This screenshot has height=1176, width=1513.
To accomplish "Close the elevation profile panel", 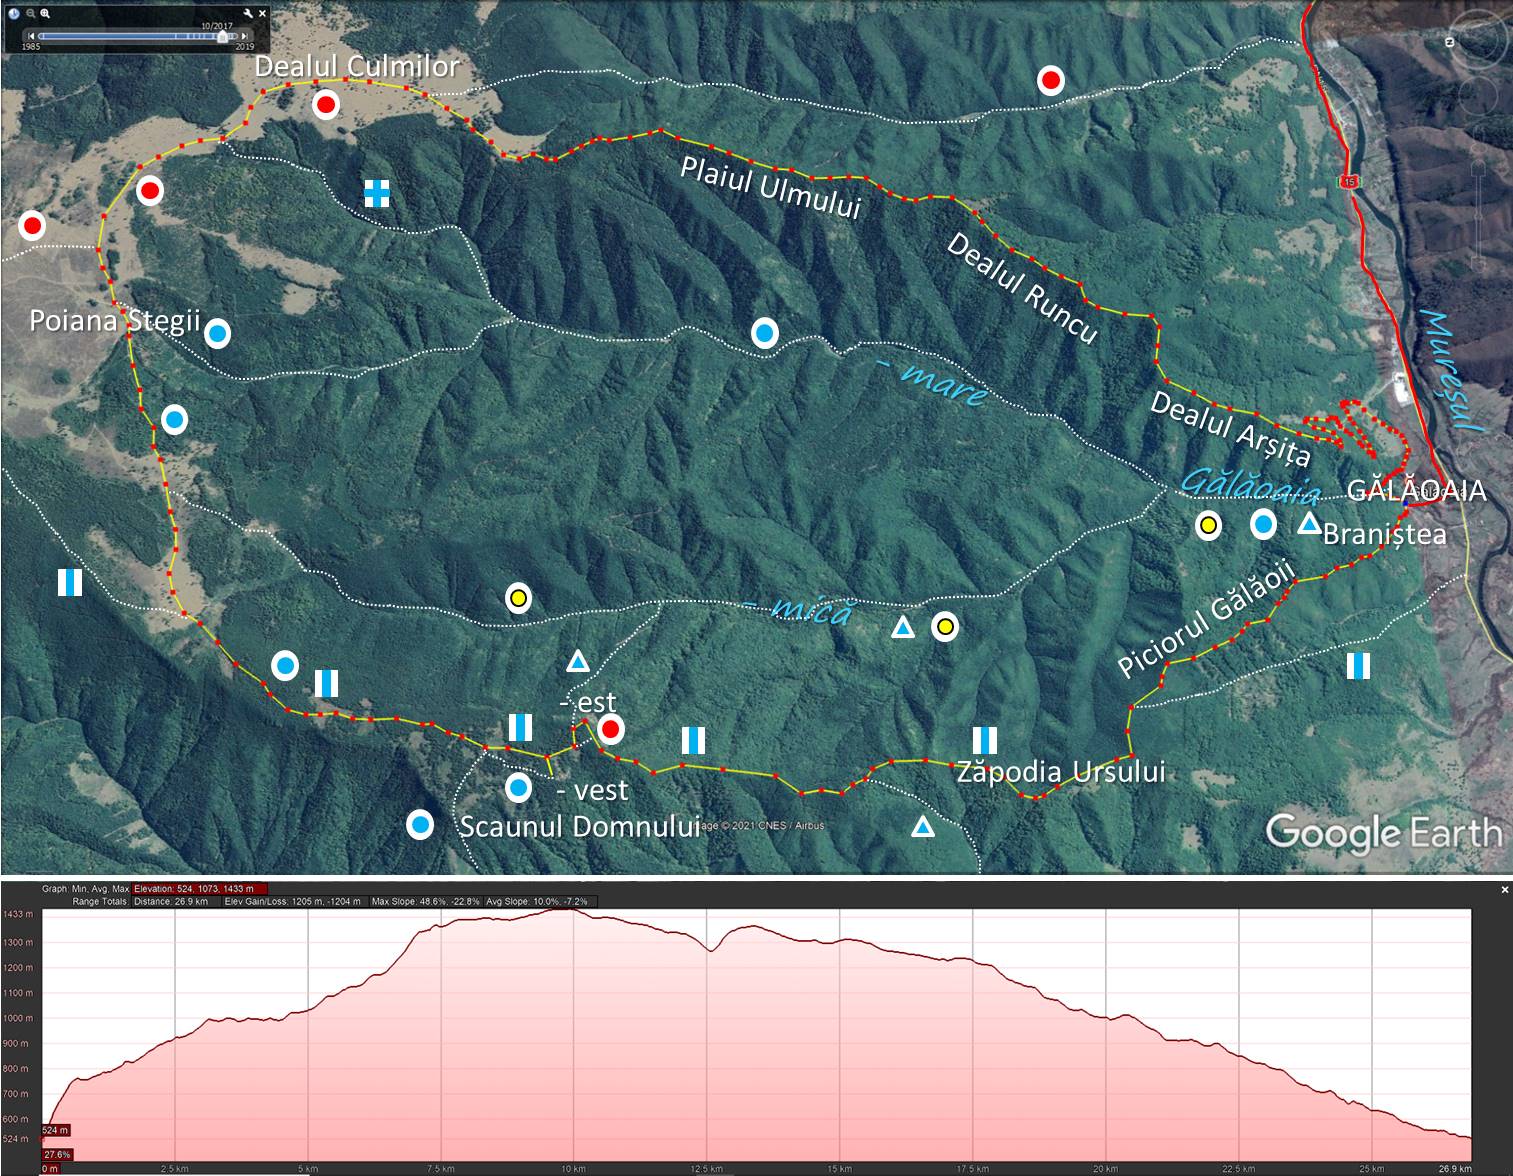I will click(x=1505, y=889).
